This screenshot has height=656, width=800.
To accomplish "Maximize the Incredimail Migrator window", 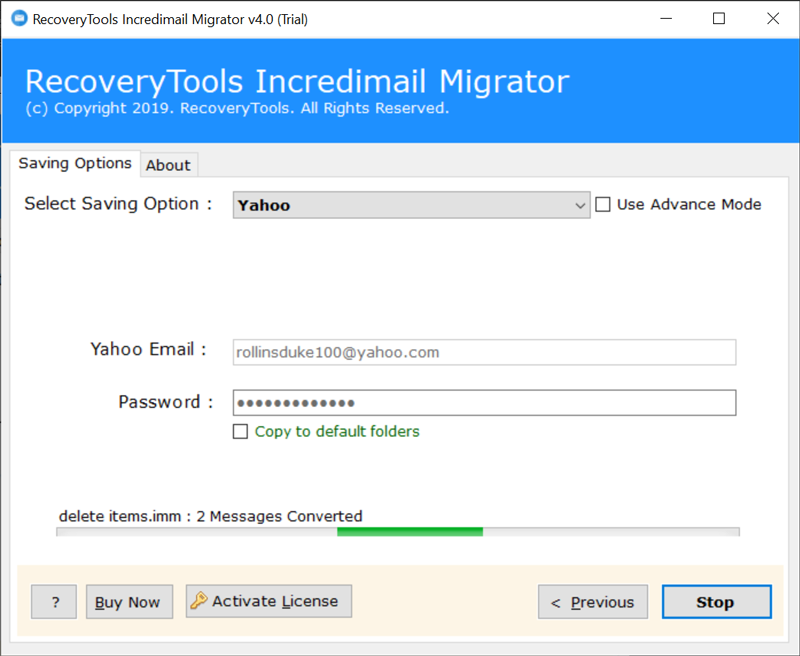I will [719, 19].
